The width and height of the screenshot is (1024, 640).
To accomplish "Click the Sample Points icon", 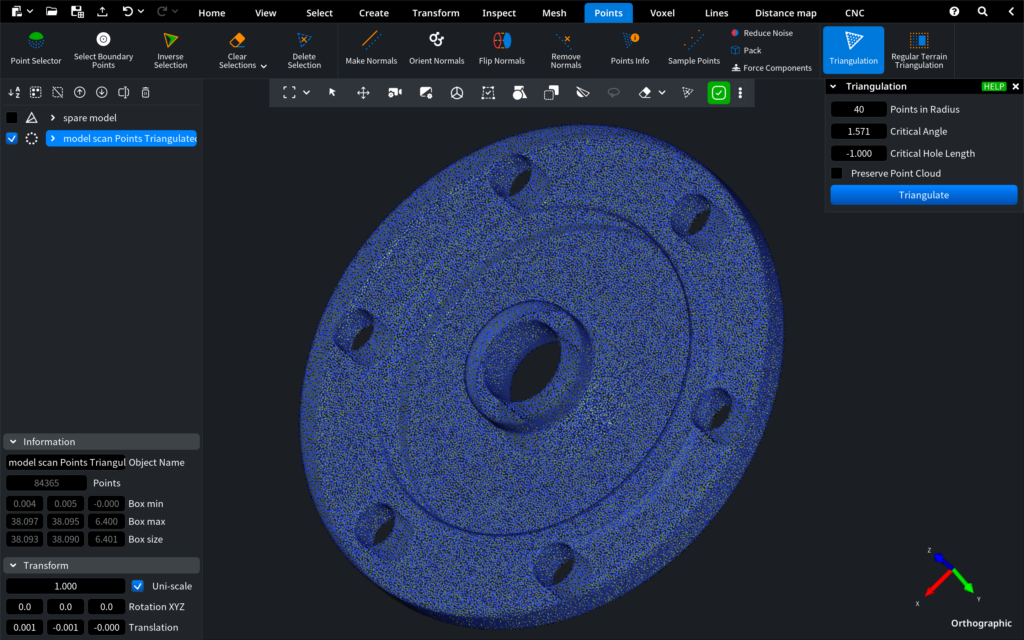I will [694, 41].
